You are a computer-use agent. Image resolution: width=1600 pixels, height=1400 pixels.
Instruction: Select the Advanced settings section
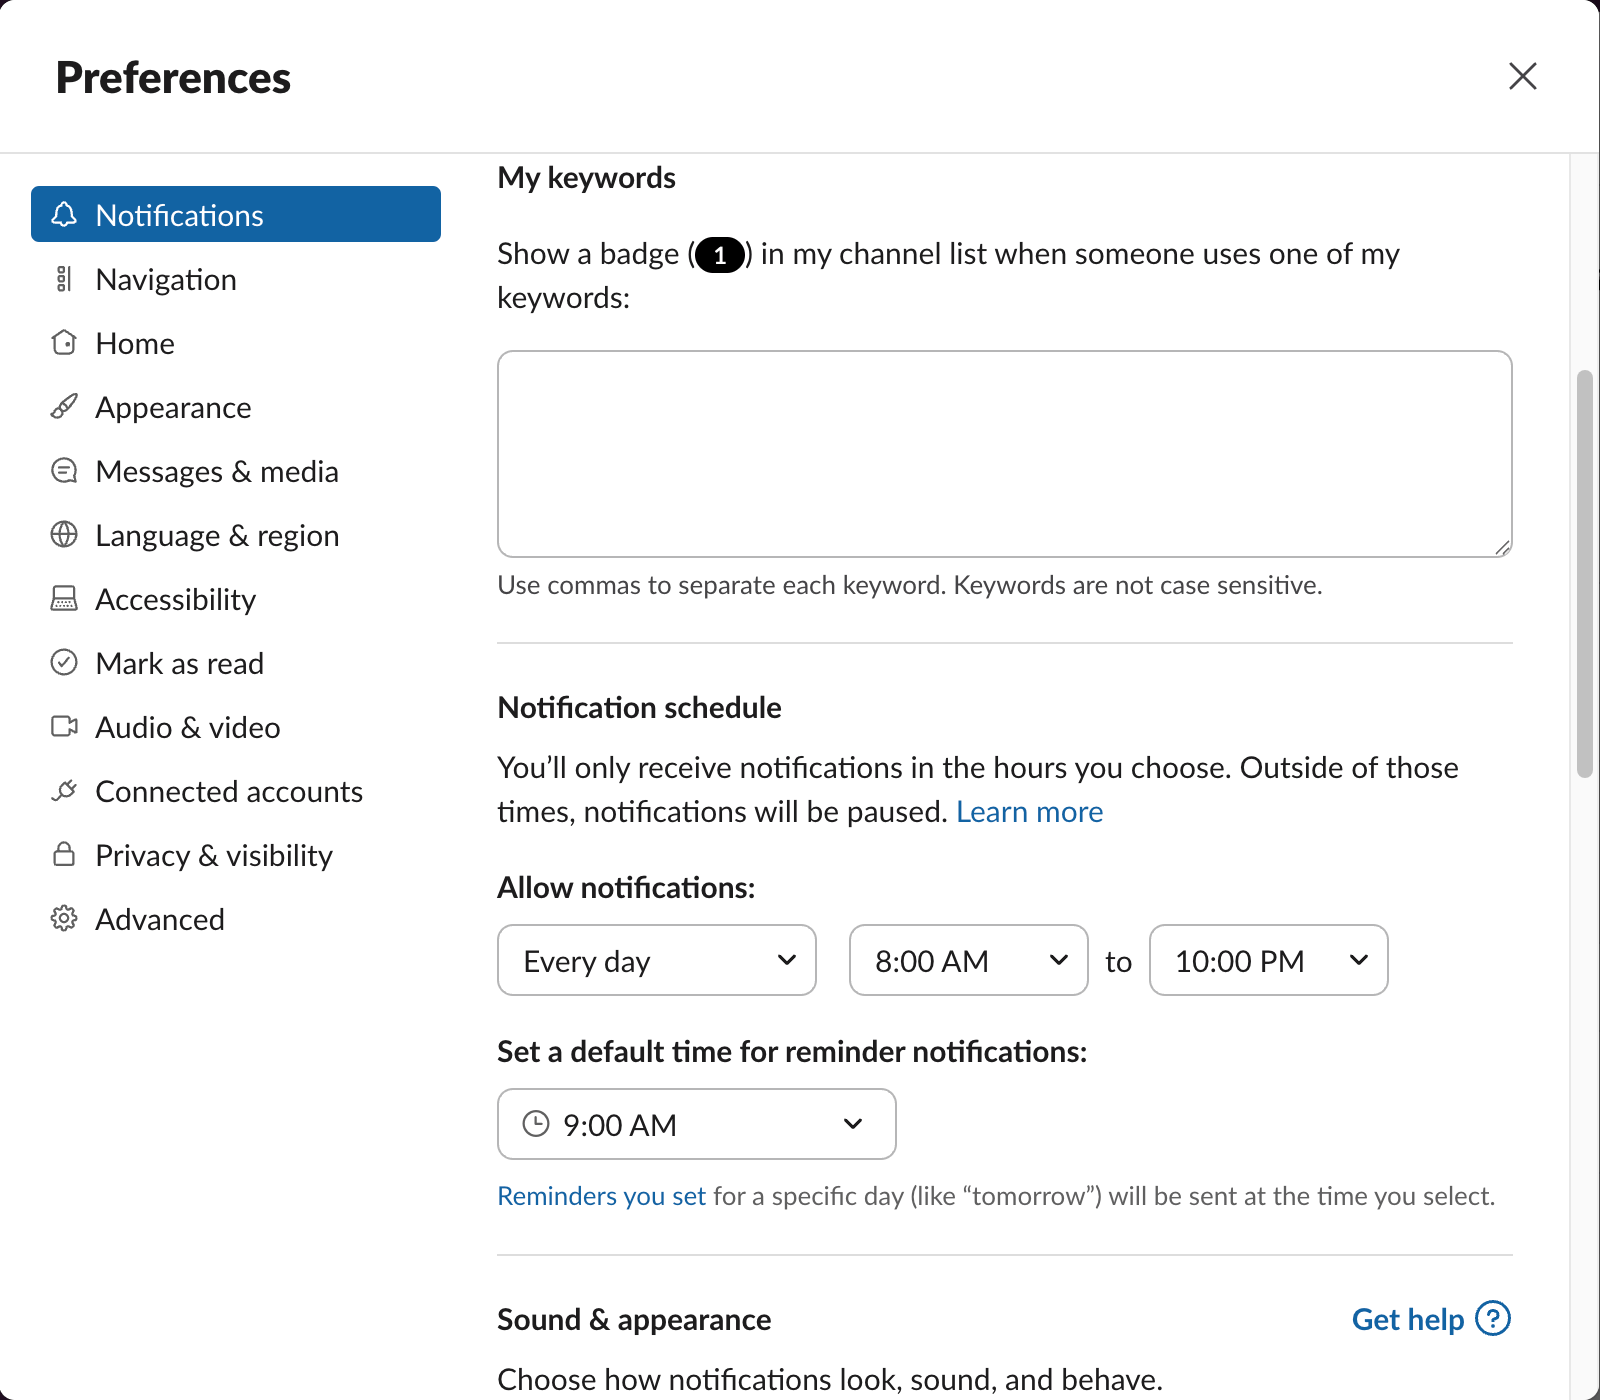point(236,919)
